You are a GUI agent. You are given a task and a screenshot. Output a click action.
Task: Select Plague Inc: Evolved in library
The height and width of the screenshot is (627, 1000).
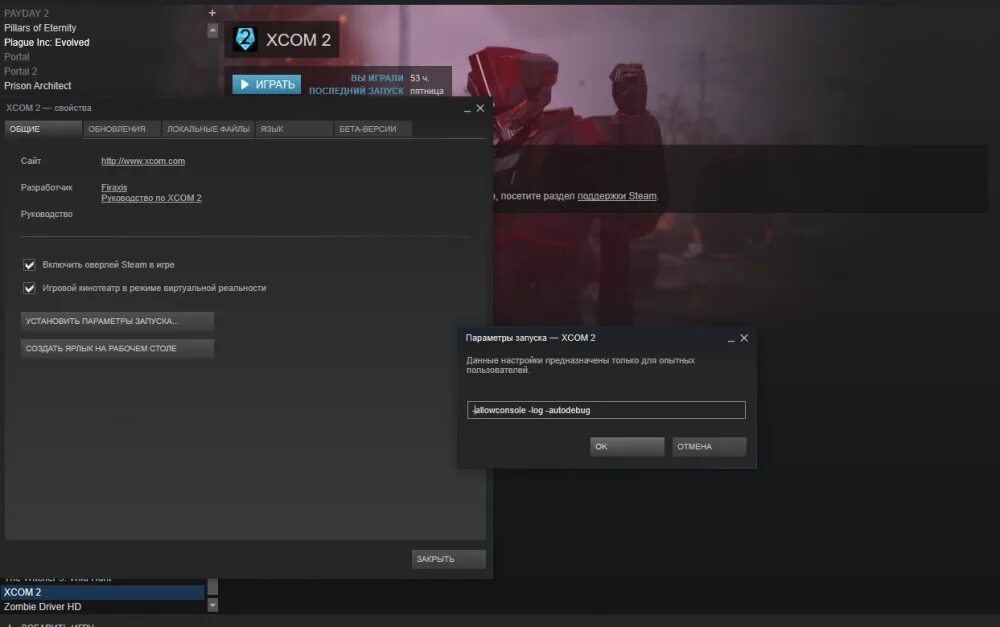coord(47,43)
